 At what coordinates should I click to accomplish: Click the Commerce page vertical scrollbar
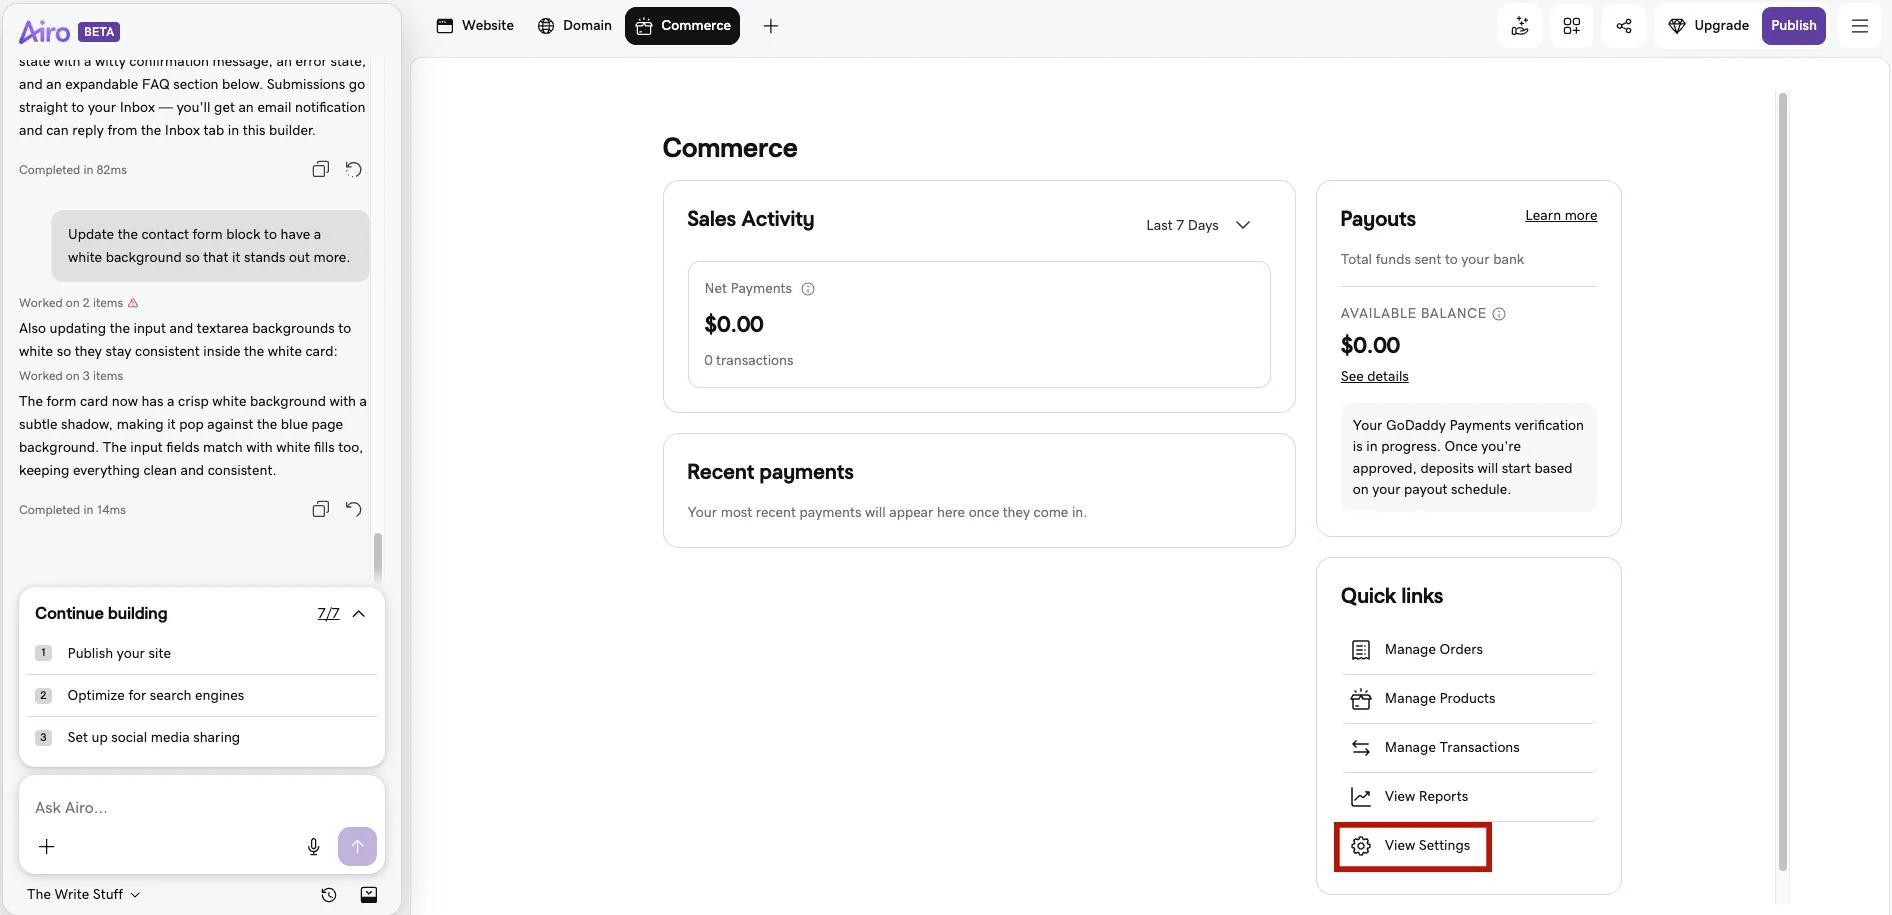1782,481
